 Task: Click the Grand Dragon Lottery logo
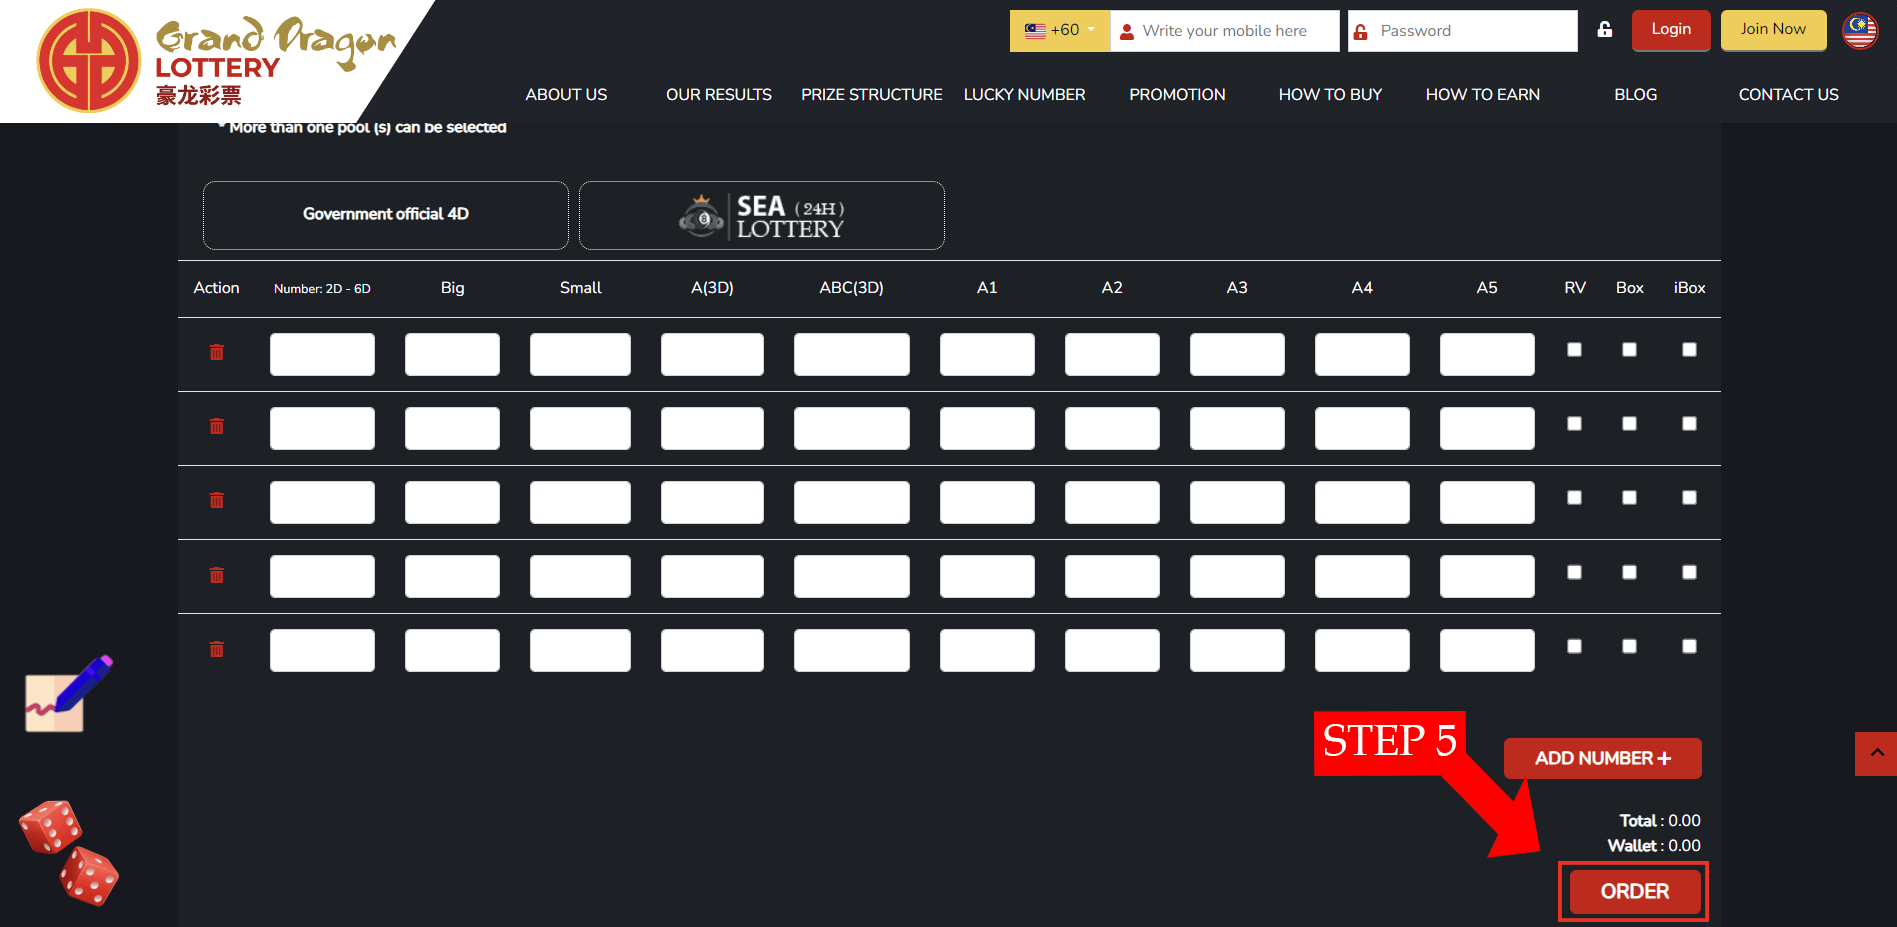click(215, 61)
